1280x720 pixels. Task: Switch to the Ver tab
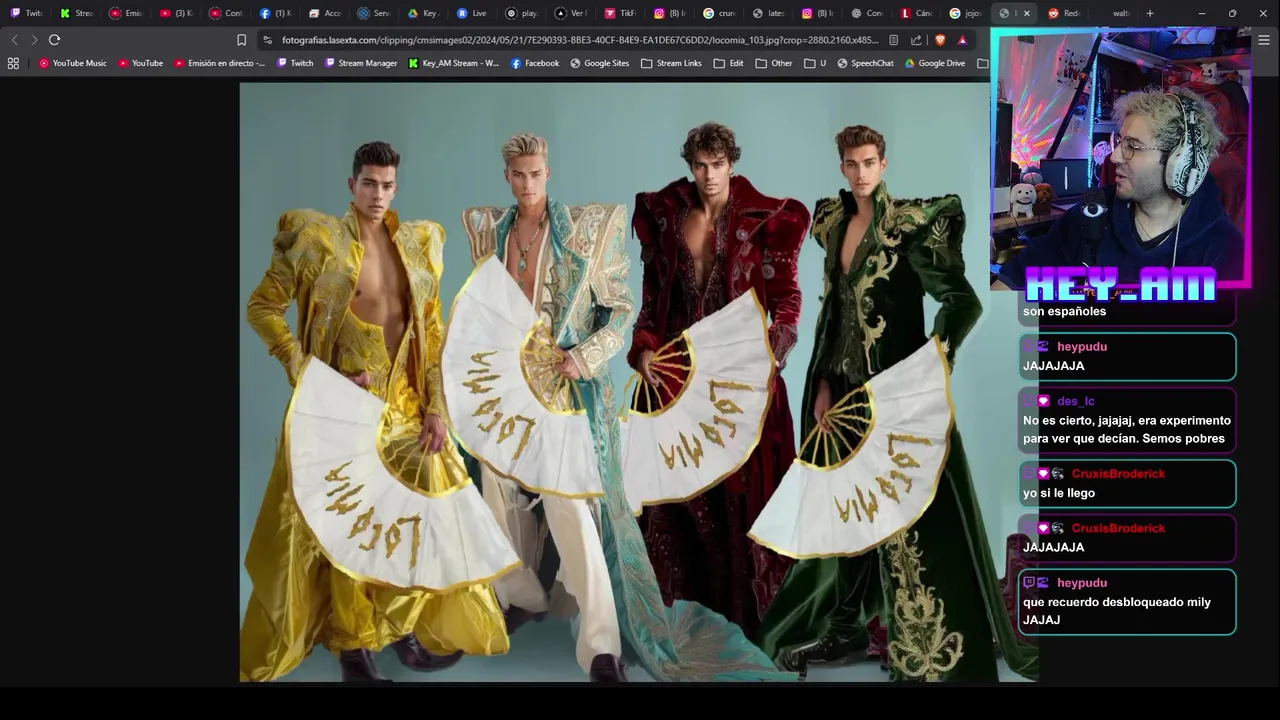pyautogui.click(x=571, y=13)
